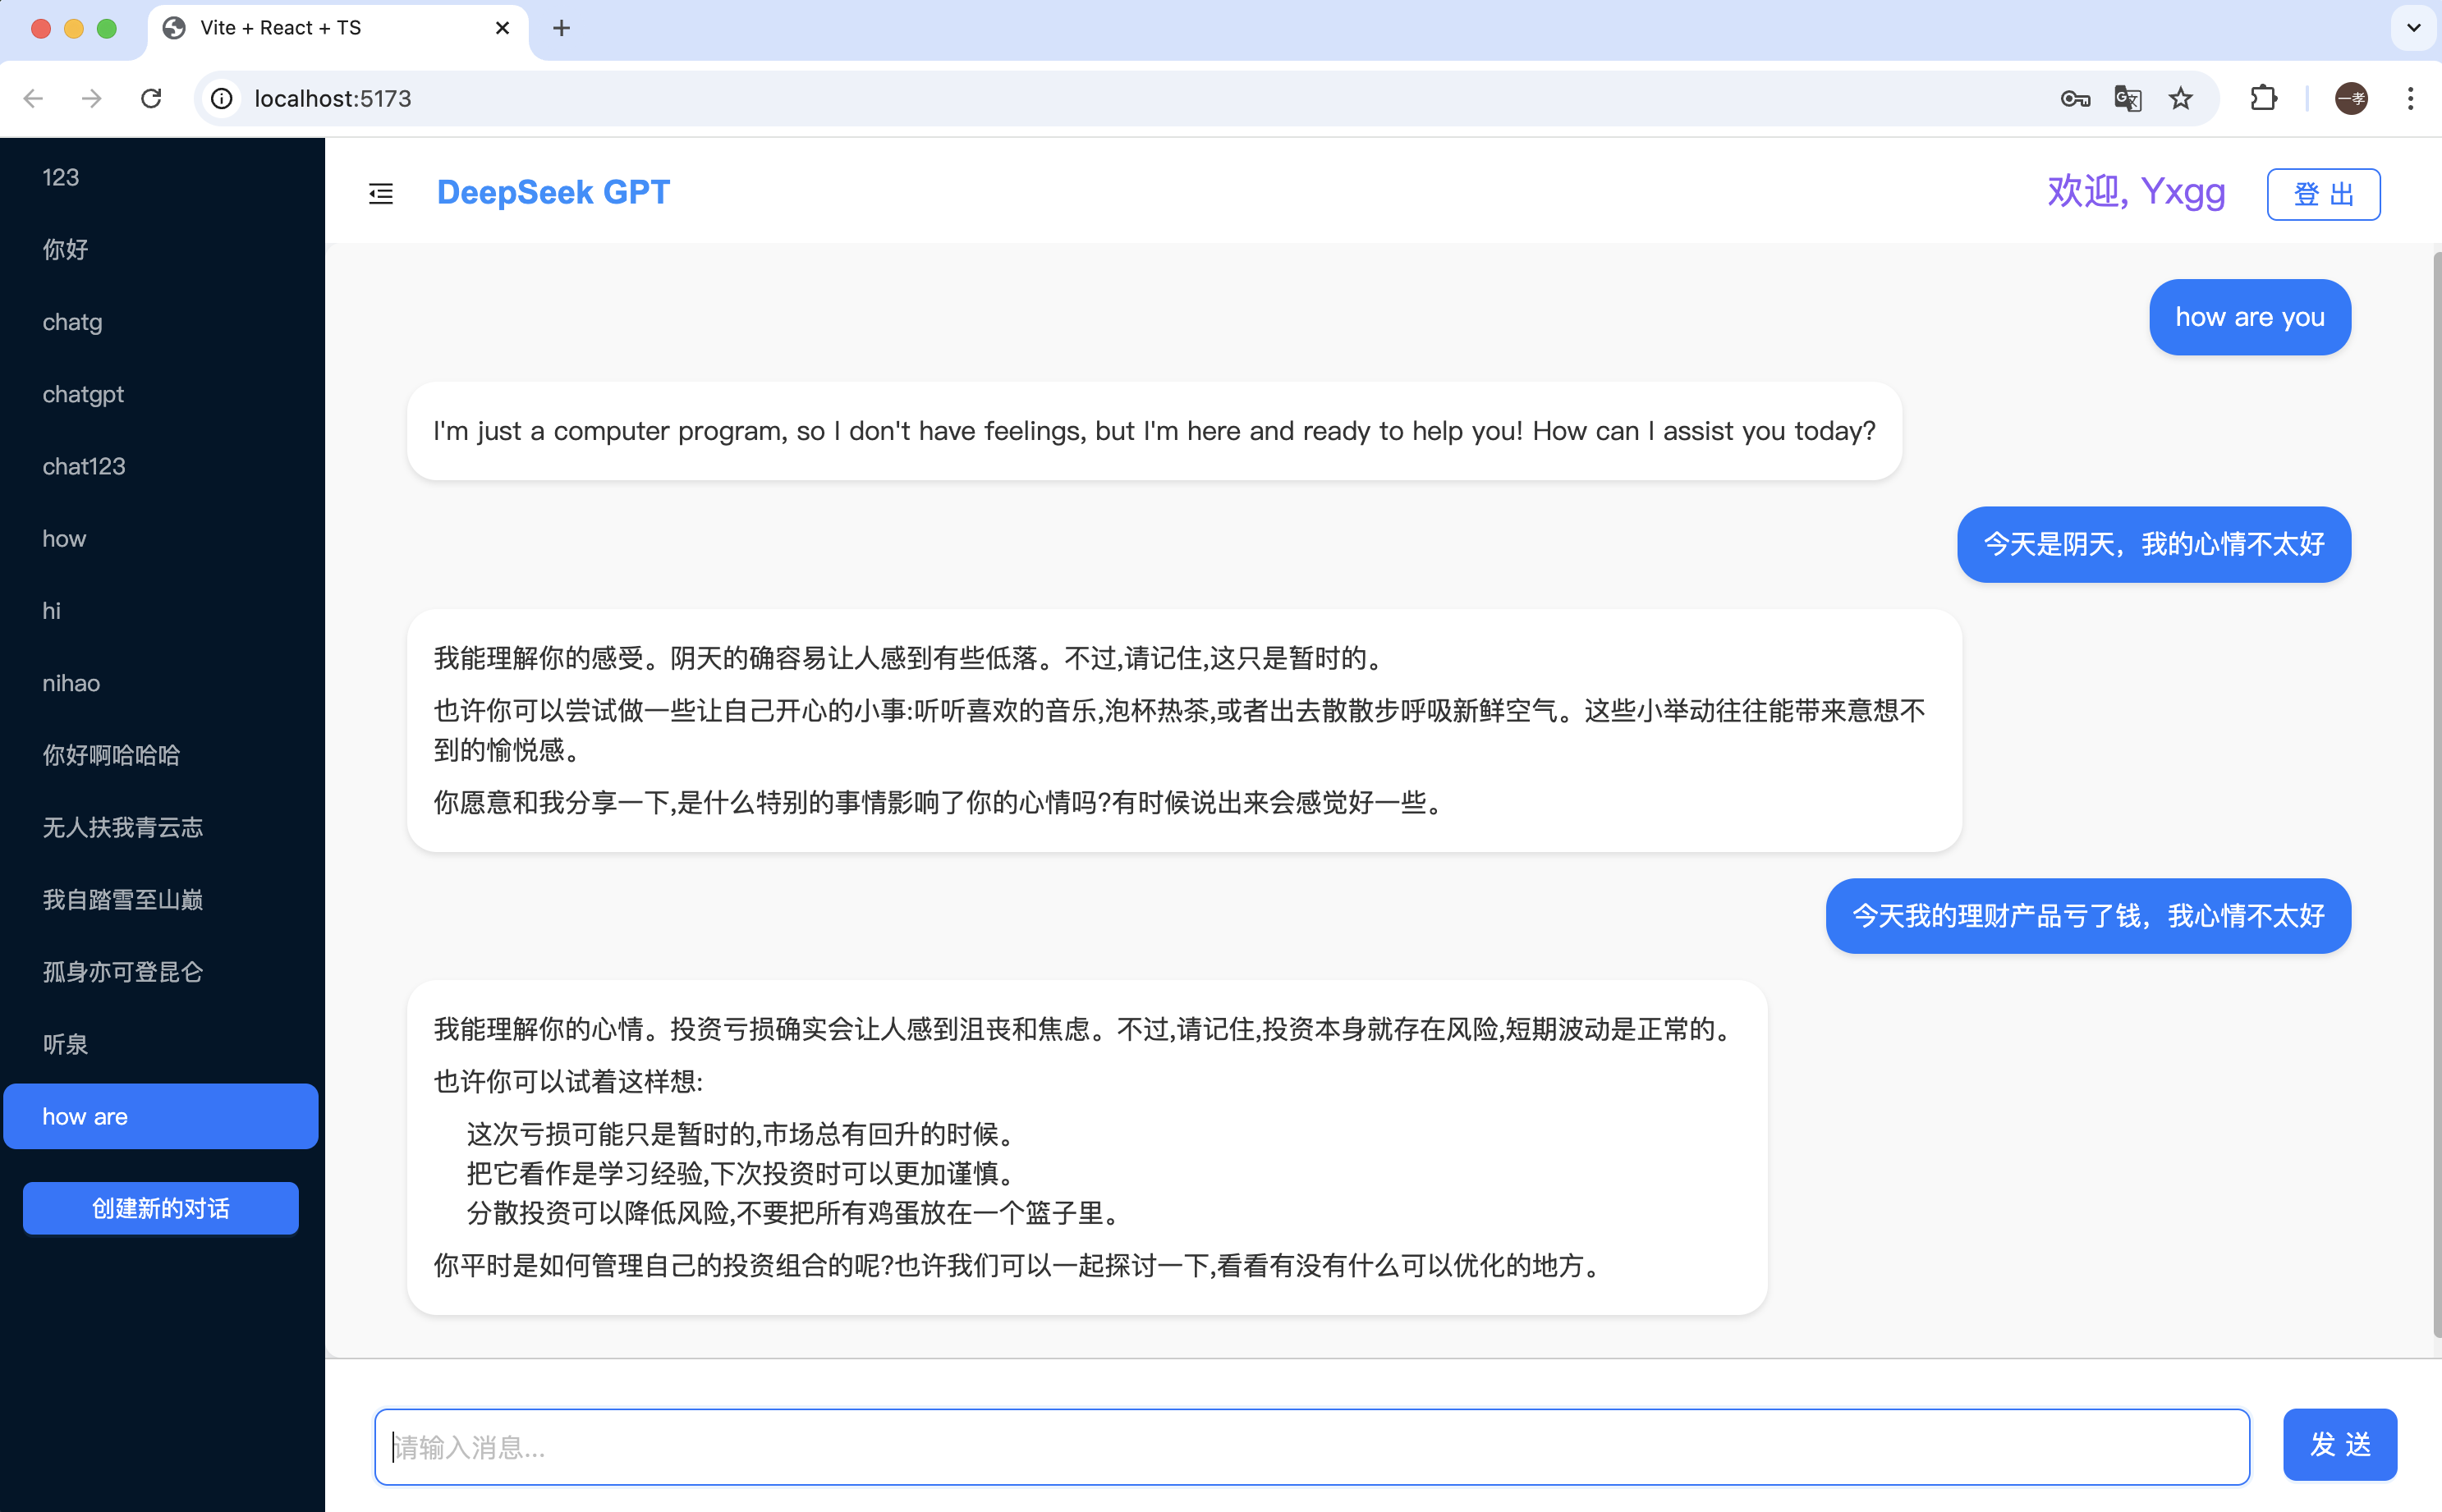
Task: Expand the tab search dropdown arrow
Action: (2413, 28)
